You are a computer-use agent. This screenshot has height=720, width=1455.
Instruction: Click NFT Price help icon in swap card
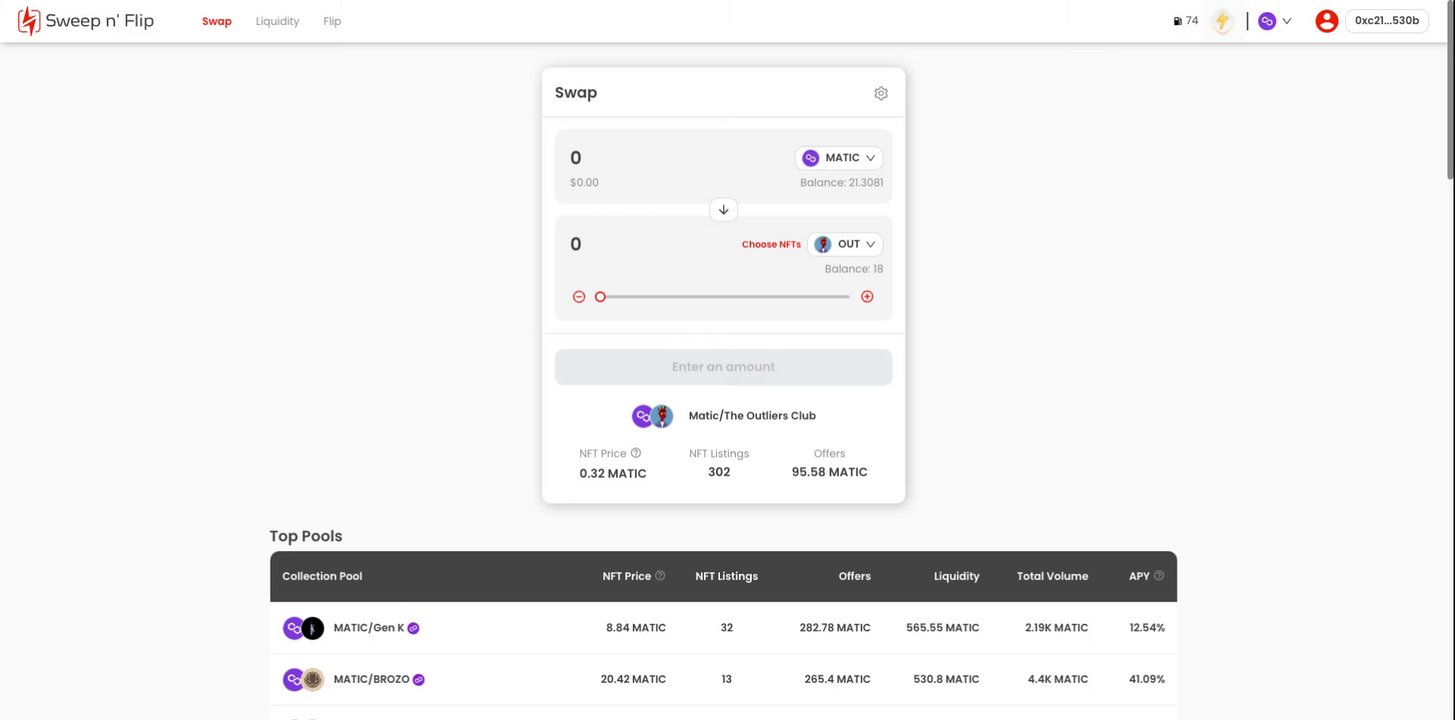636,453
